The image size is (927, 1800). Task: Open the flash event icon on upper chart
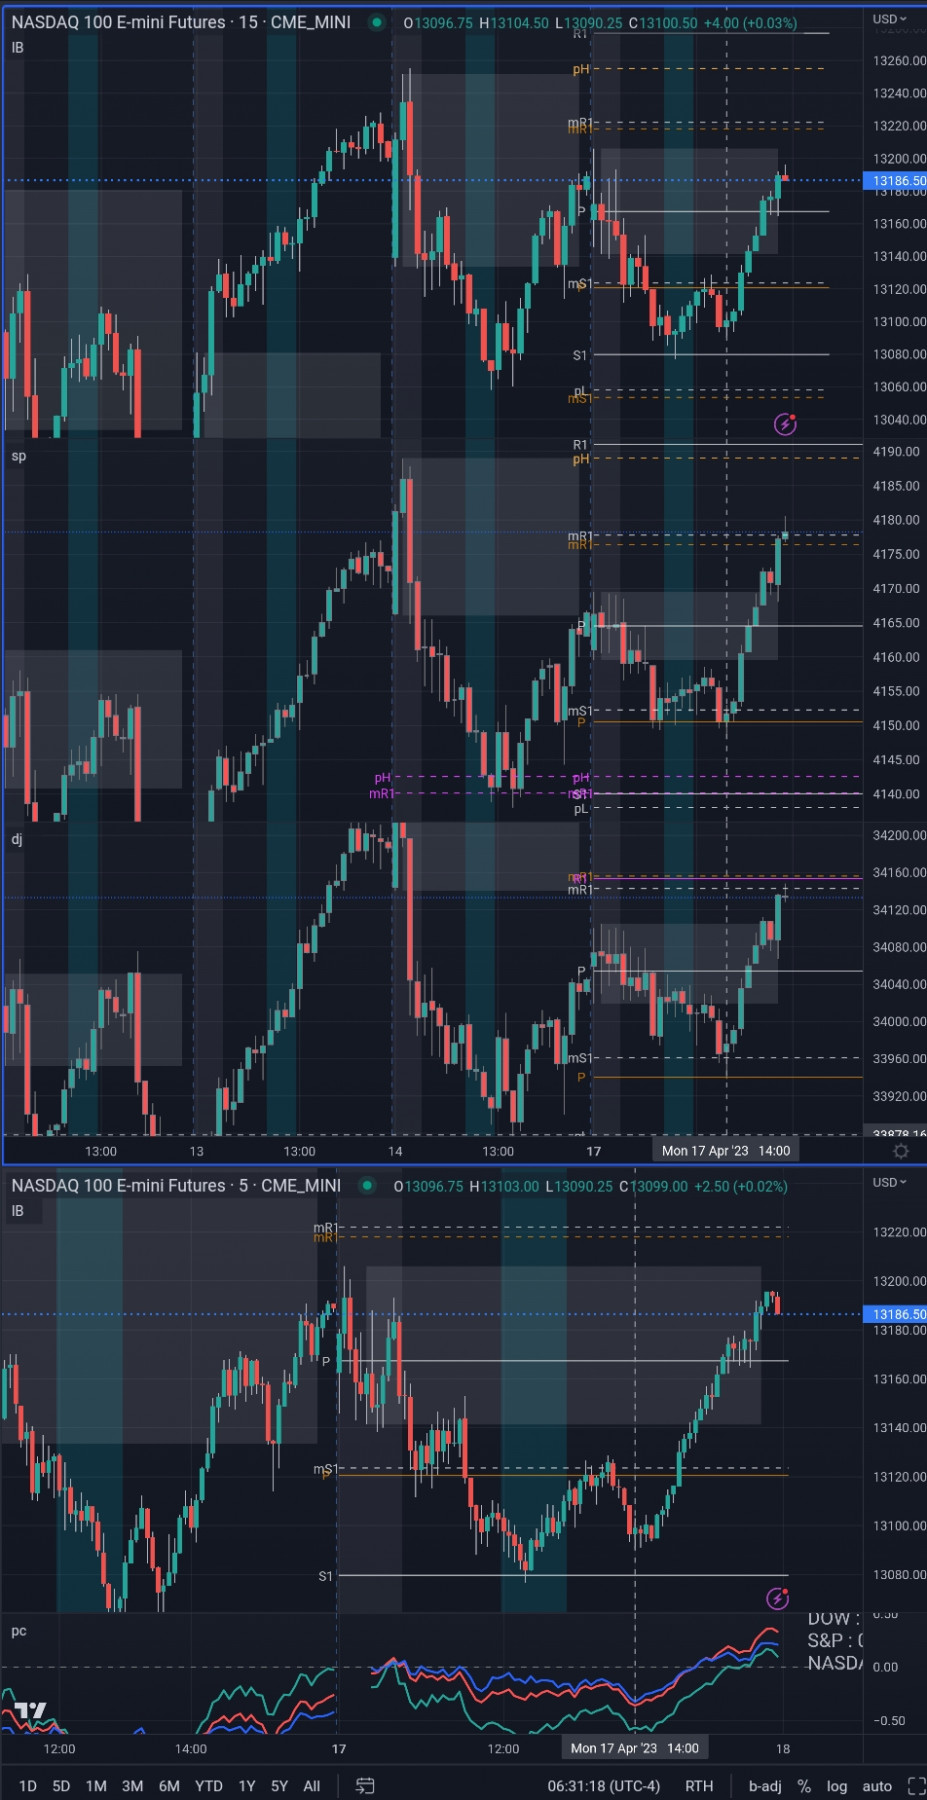point(786,424)
